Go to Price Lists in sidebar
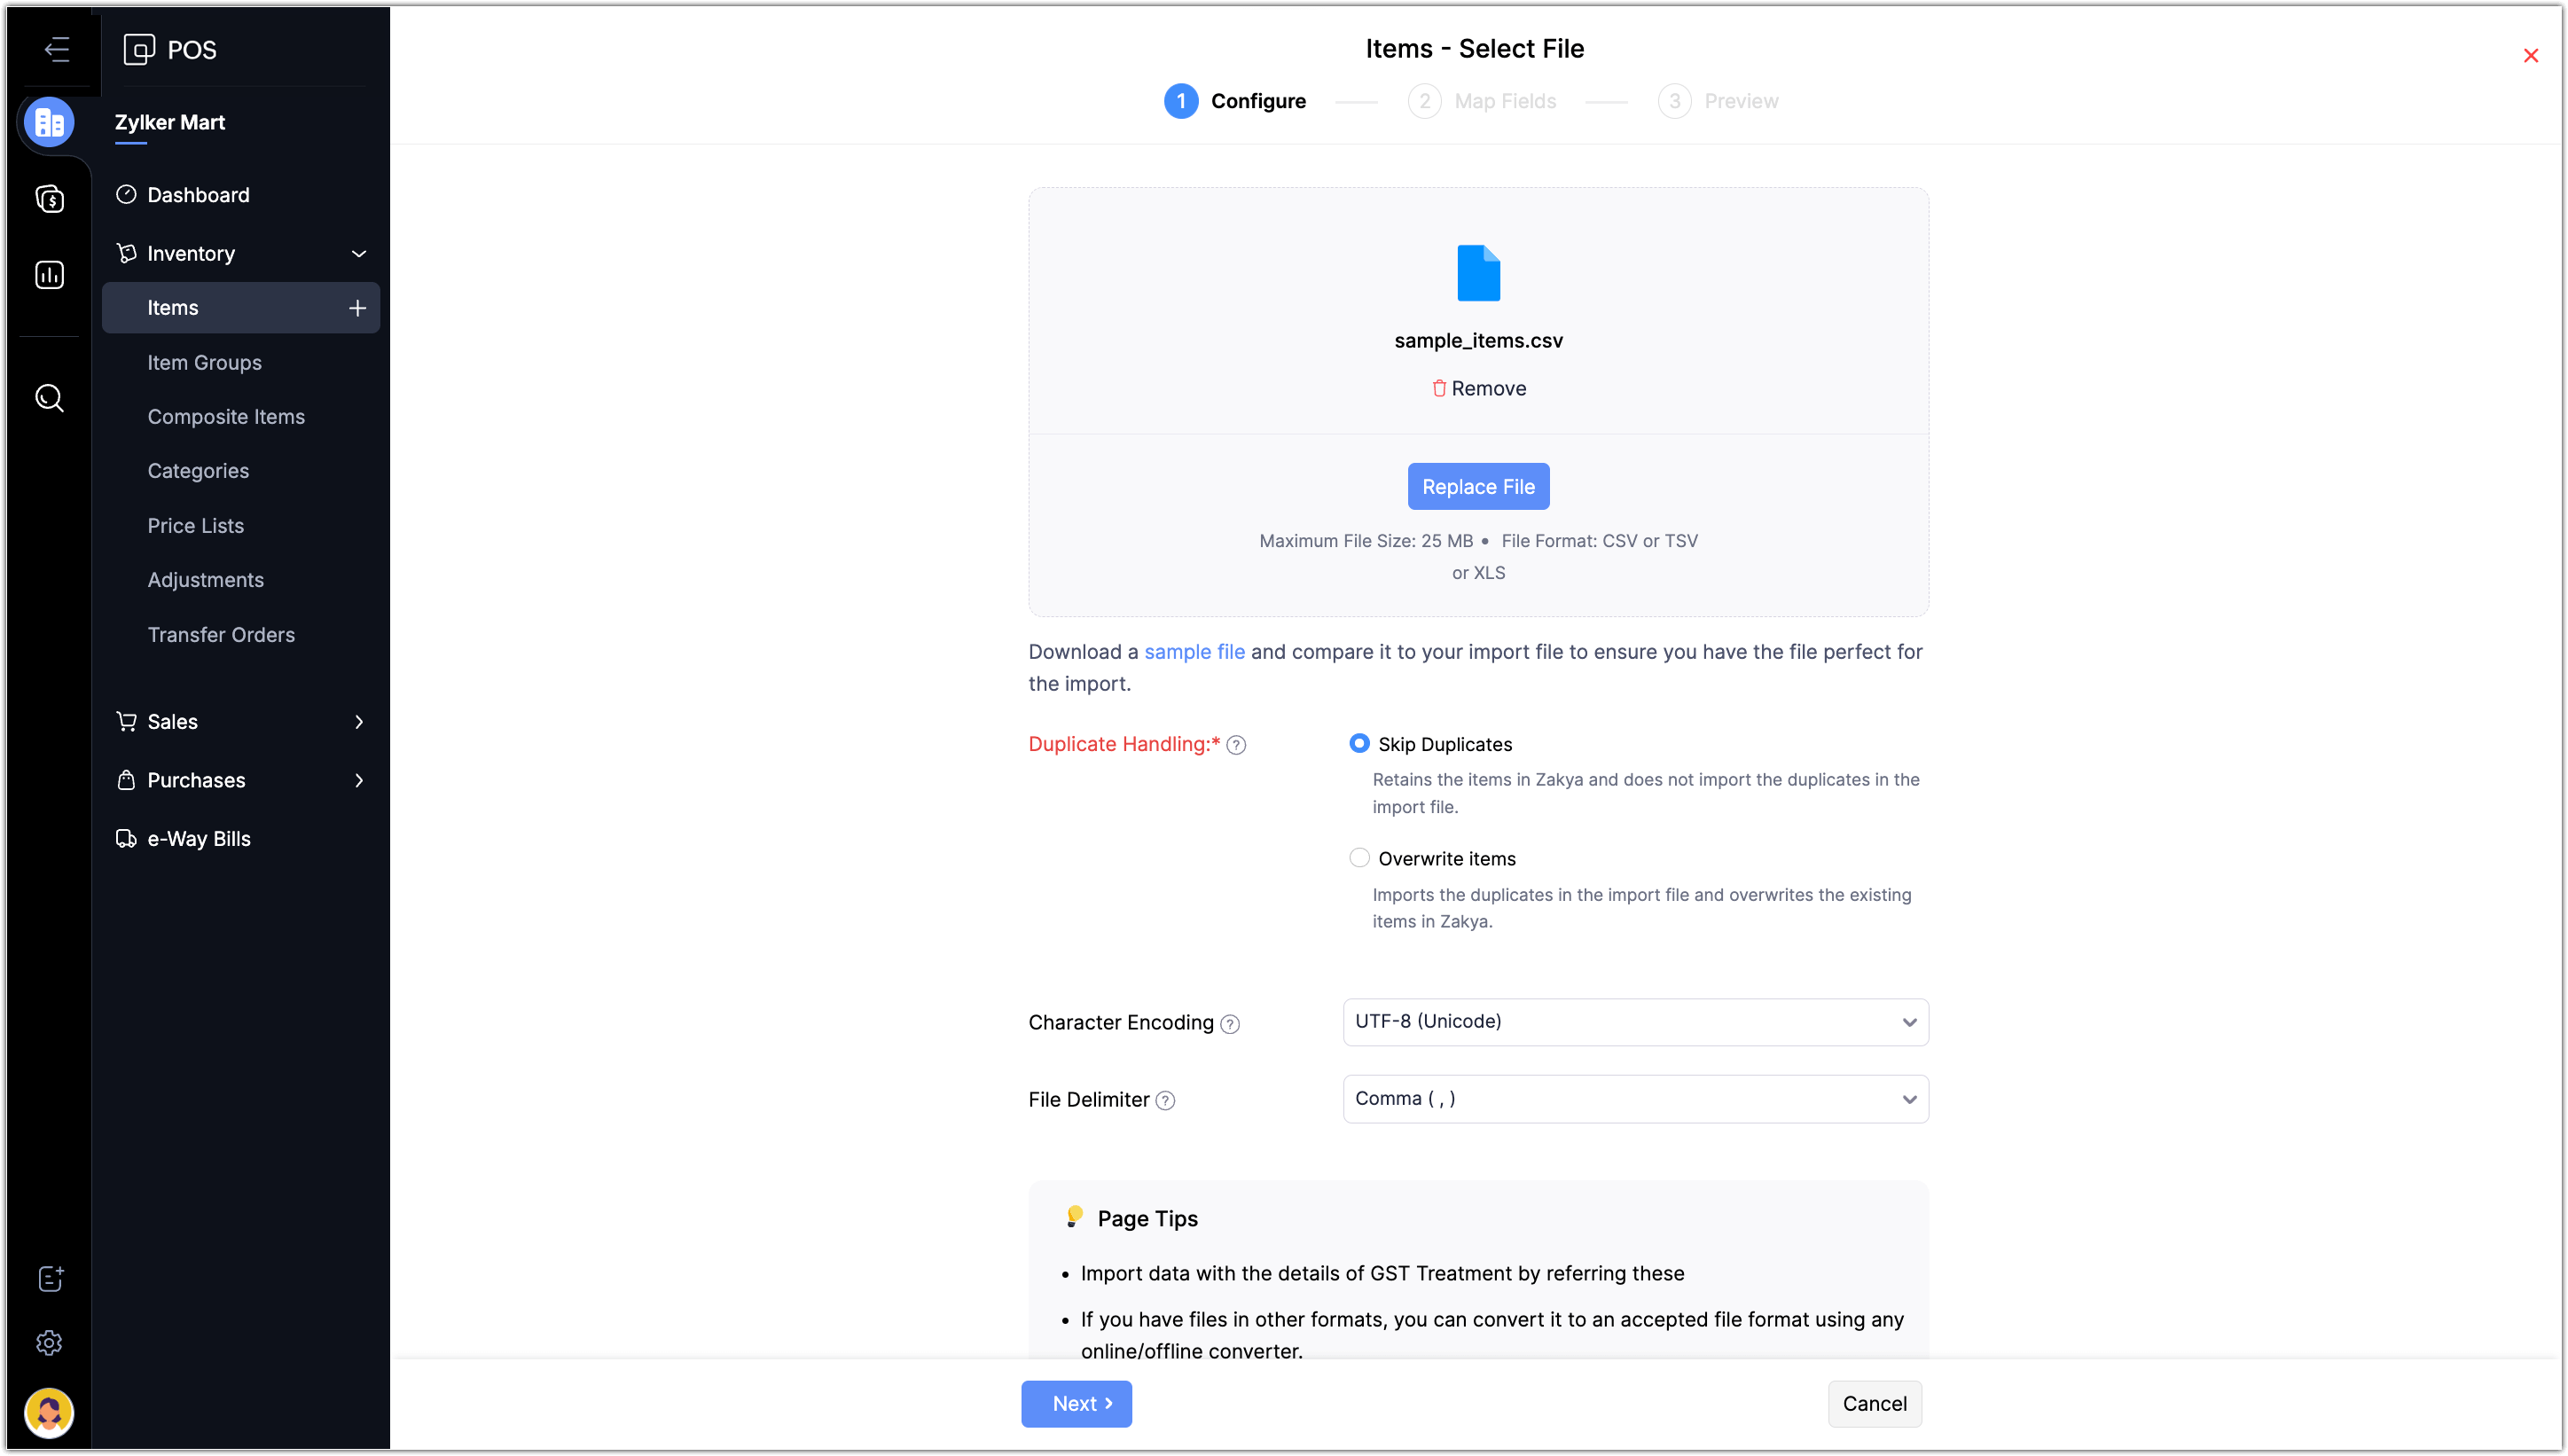This screenshot has width=2568, height=1456. click(195, 526)
